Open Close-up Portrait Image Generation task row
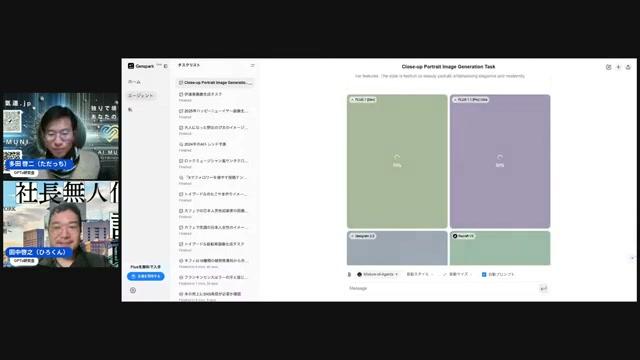640x360 pixels. (215, 82)
